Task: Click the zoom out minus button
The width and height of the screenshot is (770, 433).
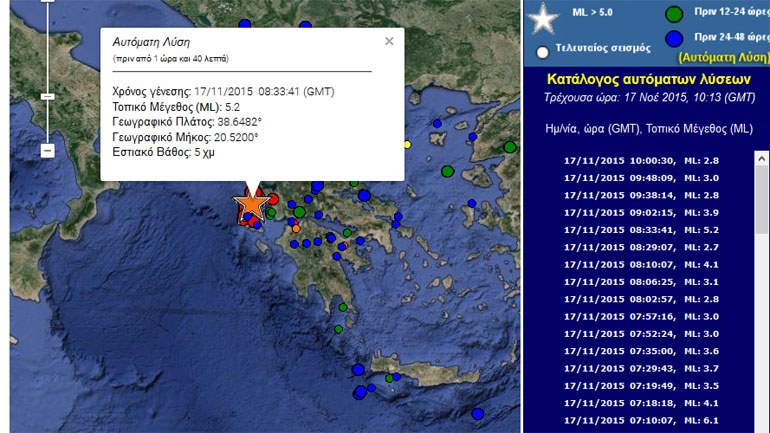Action: [47, 150]
